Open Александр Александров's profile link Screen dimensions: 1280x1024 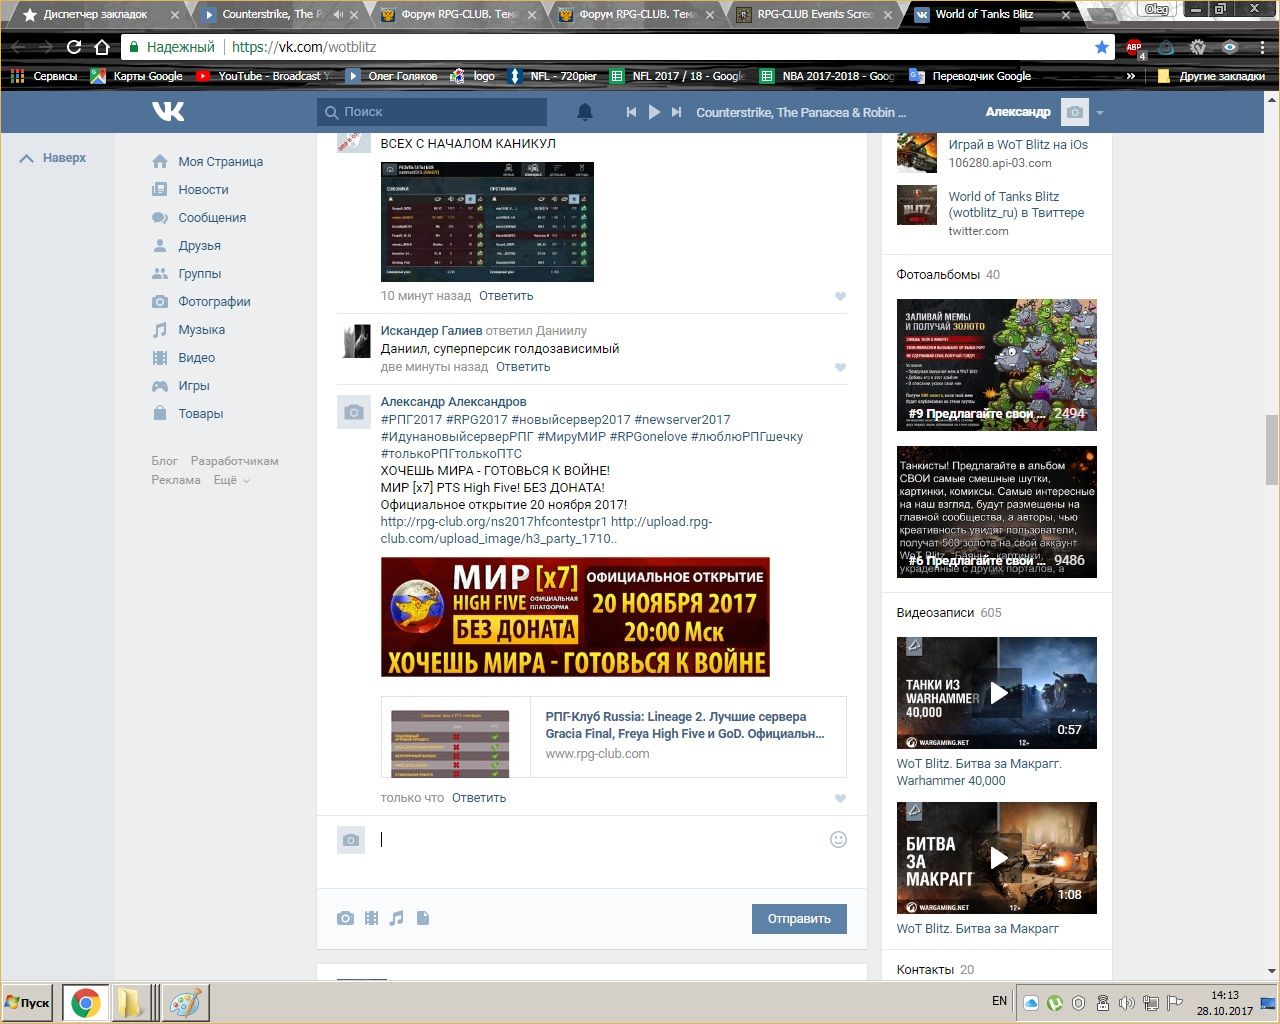pos(453,402)
